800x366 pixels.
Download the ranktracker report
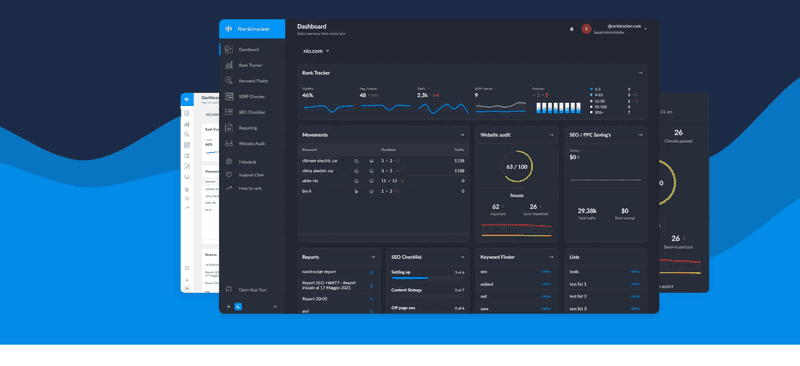(371, 272)
